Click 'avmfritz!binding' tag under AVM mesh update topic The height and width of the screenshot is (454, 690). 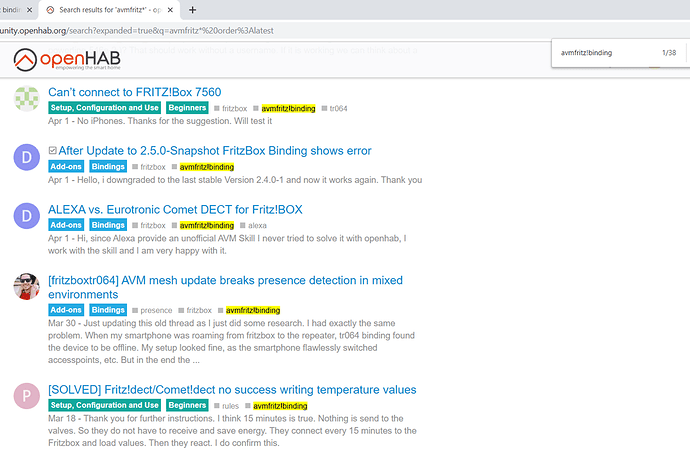[x=253, y=311]
